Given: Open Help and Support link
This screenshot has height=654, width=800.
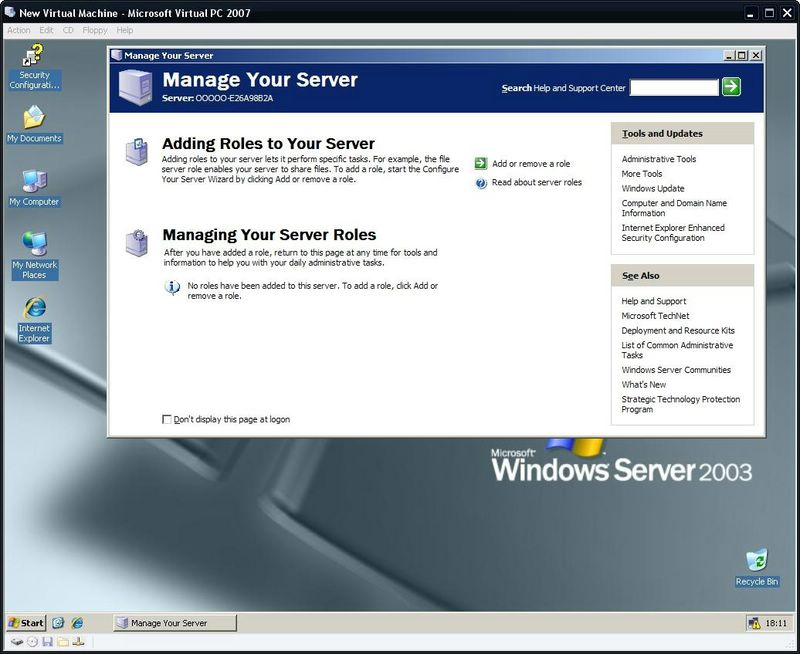Looking at the screenshot, I should point(654,301).
